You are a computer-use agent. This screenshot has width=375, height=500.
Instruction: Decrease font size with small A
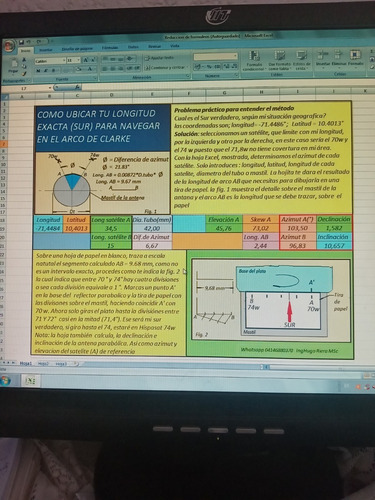point(93,60)
